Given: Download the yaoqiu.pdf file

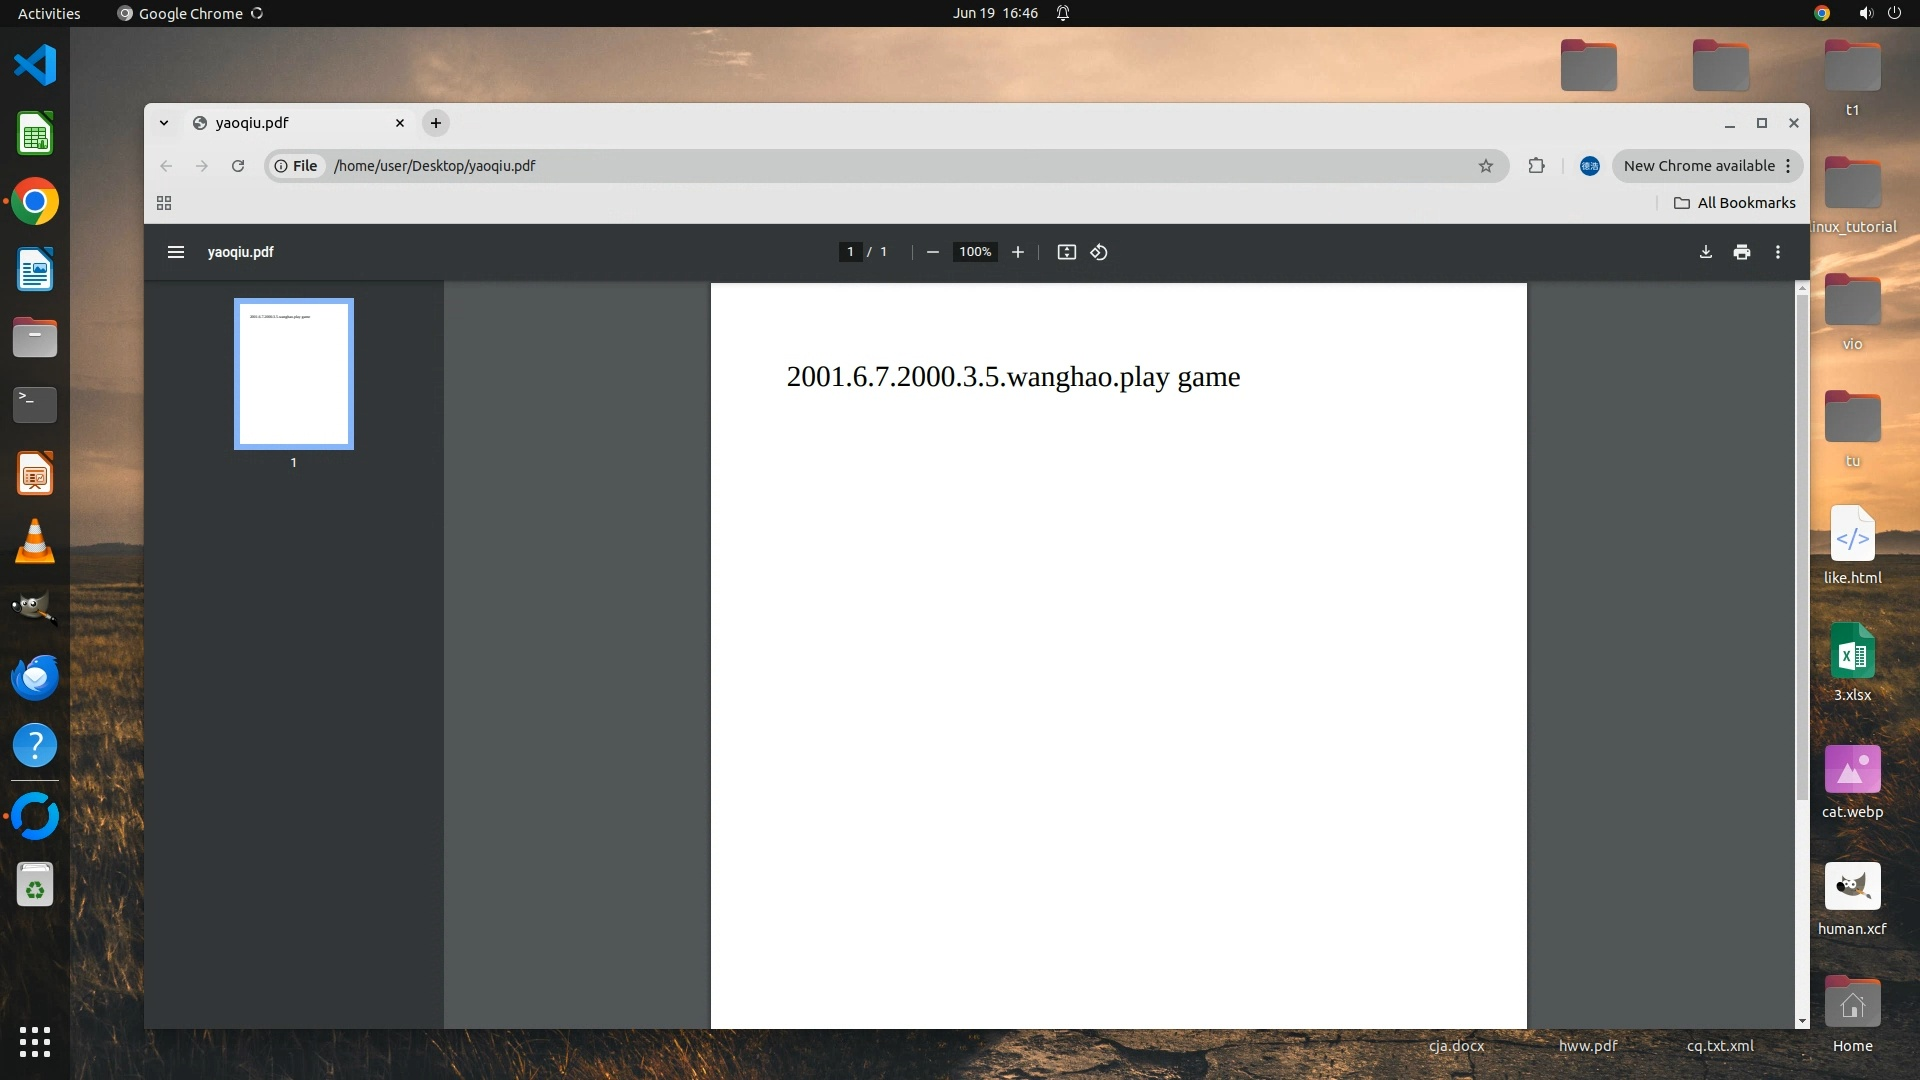Looking at the screenshot, I should pyautogui.click(x=1706, y=252).
